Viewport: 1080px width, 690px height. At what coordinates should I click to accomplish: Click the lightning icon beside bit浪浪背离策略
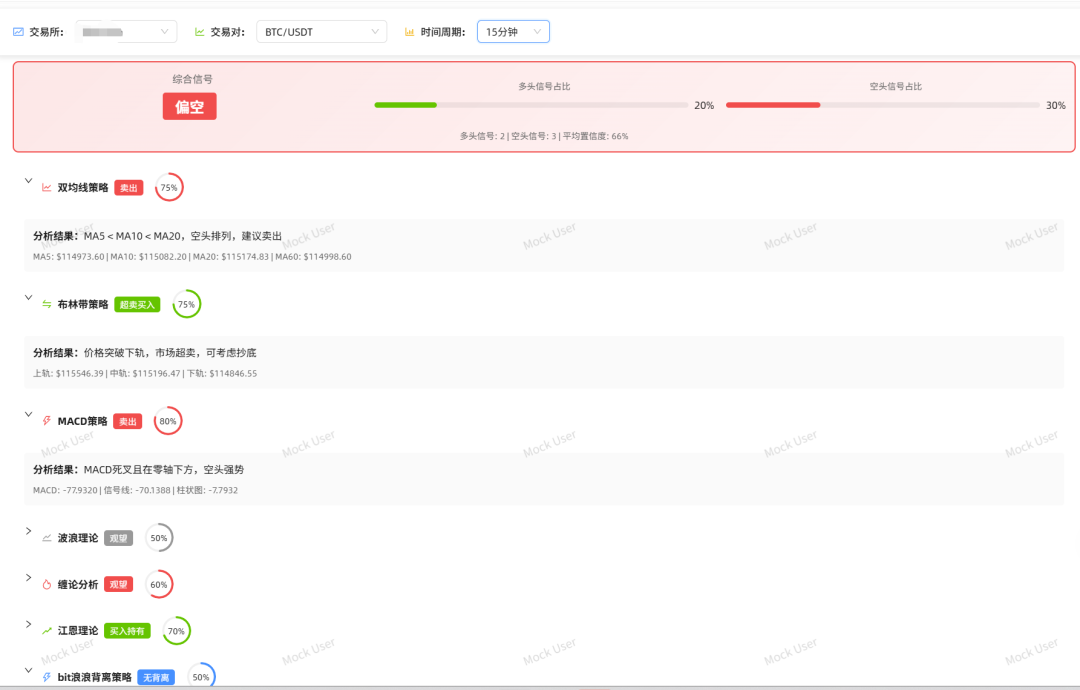click(x=46, y=677)
